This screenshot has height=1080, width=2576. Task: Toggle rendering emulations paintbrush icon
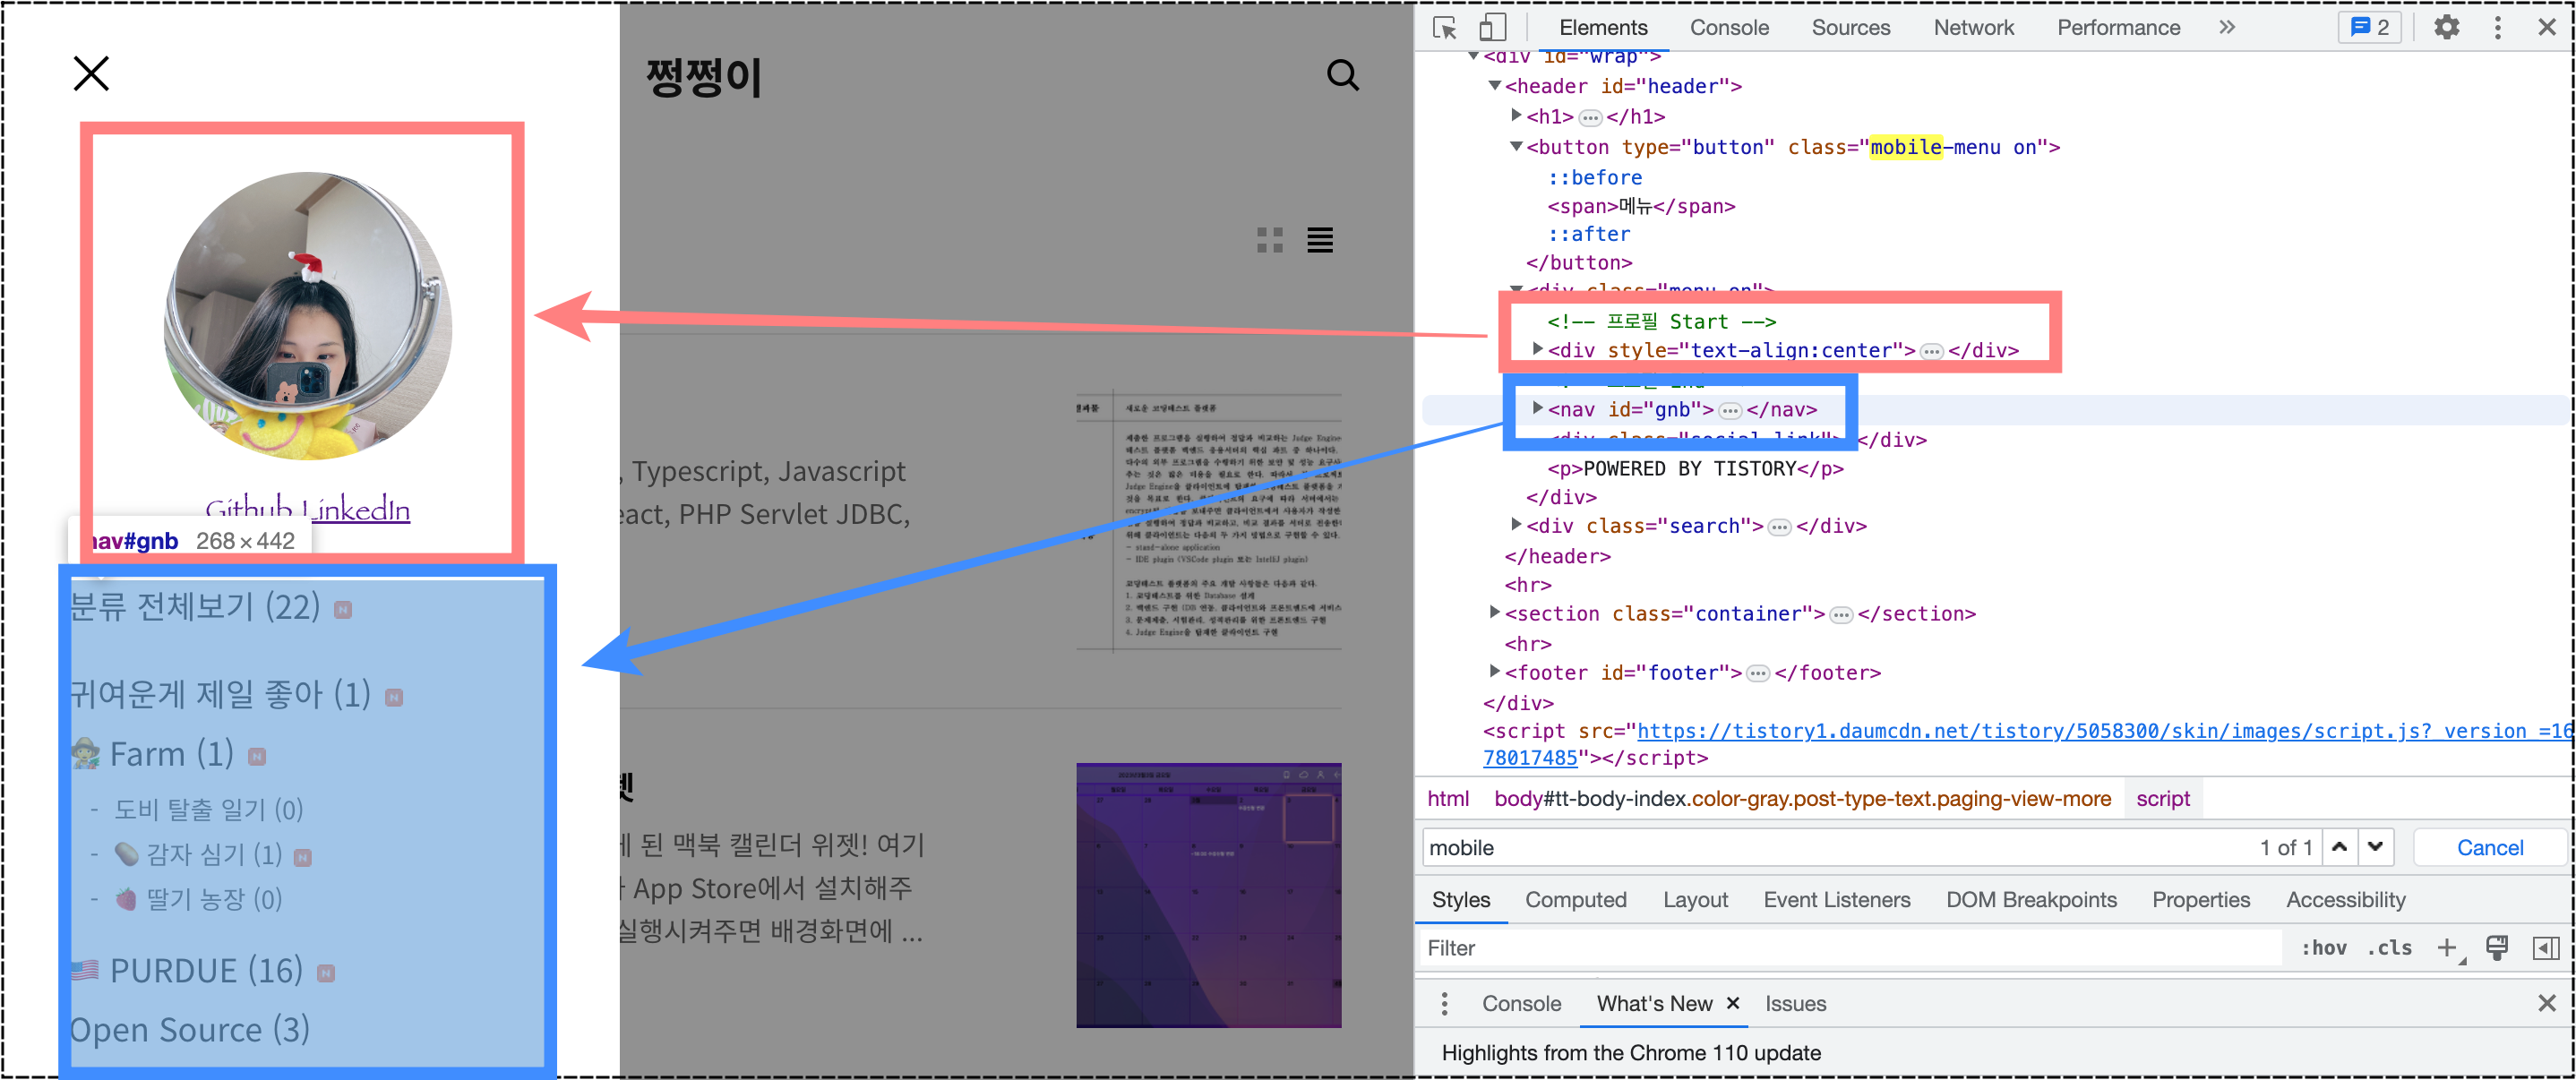(x=2496, y=947)
